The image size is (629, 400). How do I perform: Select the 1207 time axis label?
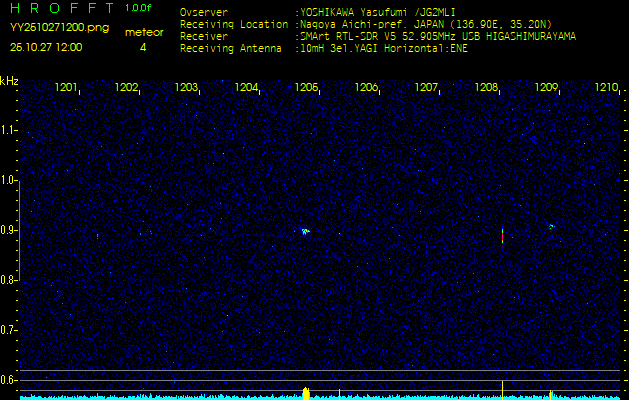(426, 88)
